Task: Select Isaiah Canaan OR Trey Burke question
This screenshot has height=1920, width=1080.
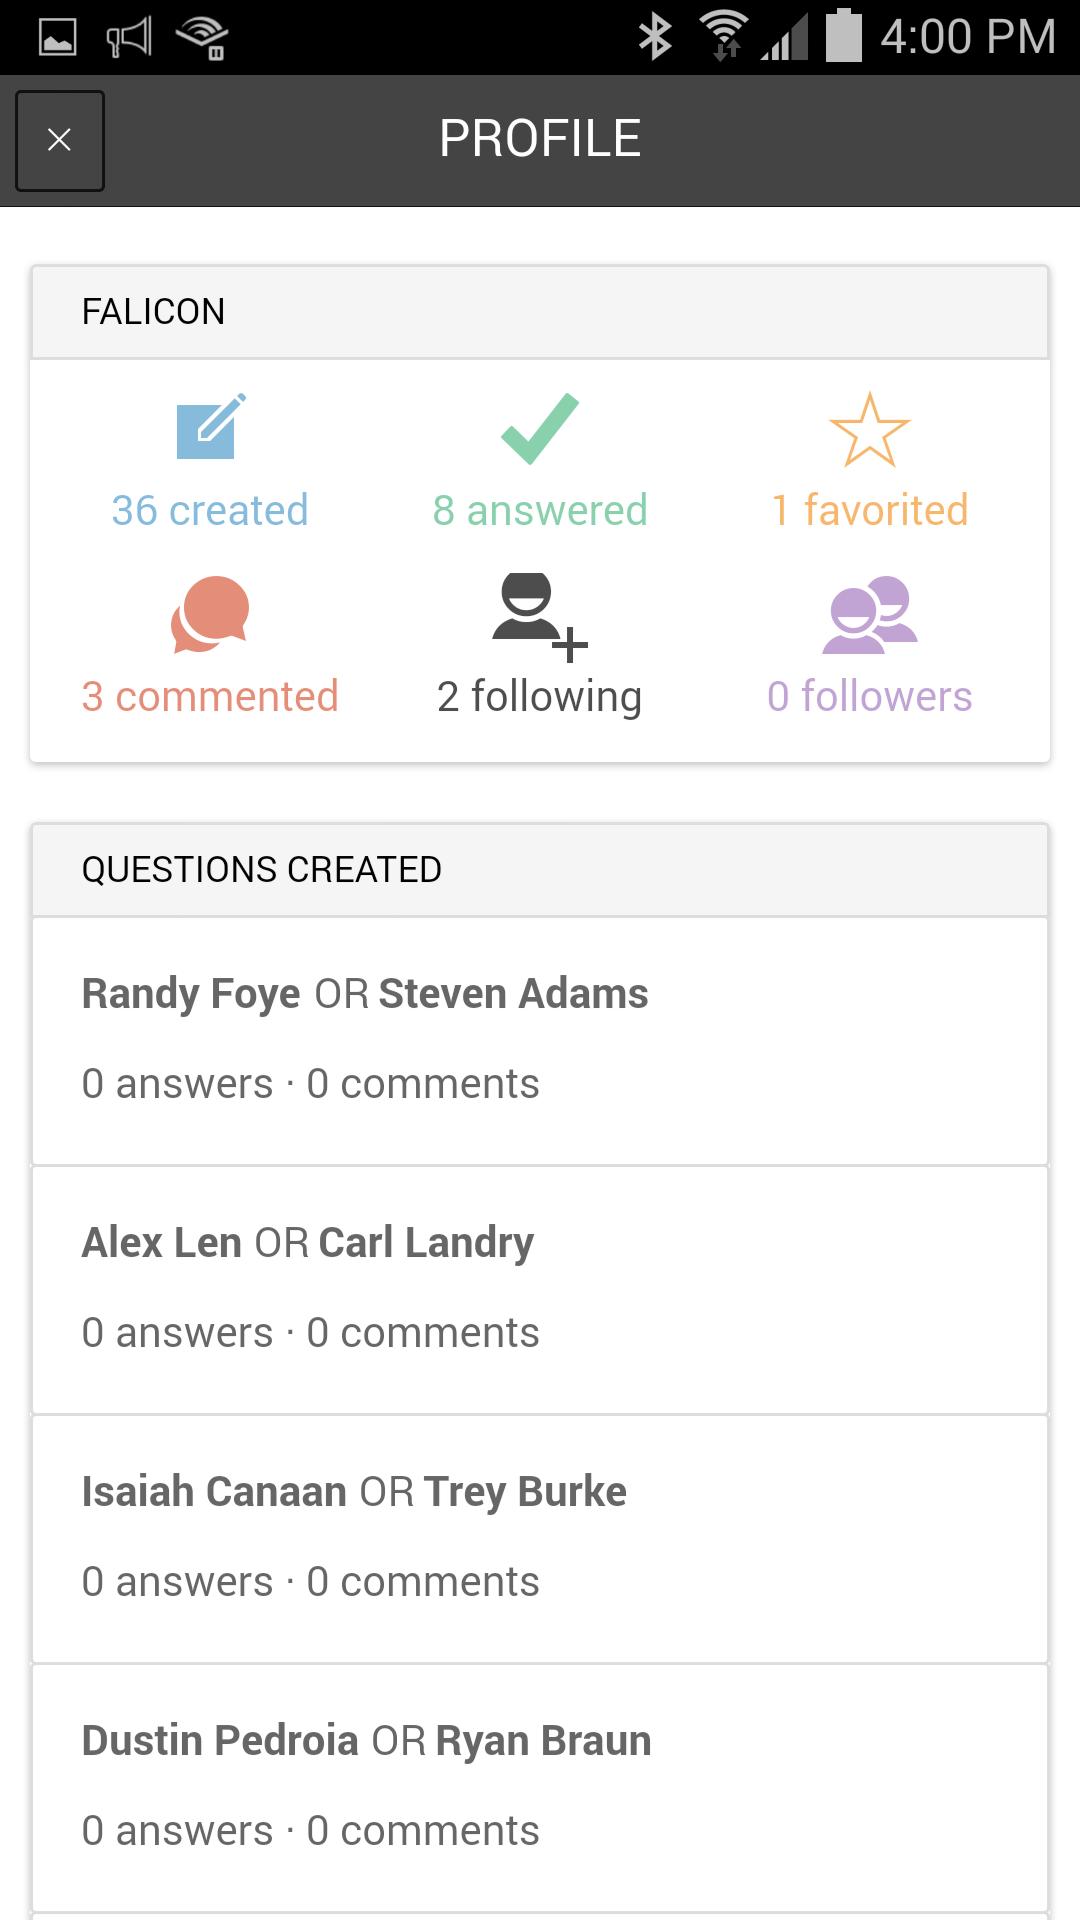Action: click(x=540, y=1539)
